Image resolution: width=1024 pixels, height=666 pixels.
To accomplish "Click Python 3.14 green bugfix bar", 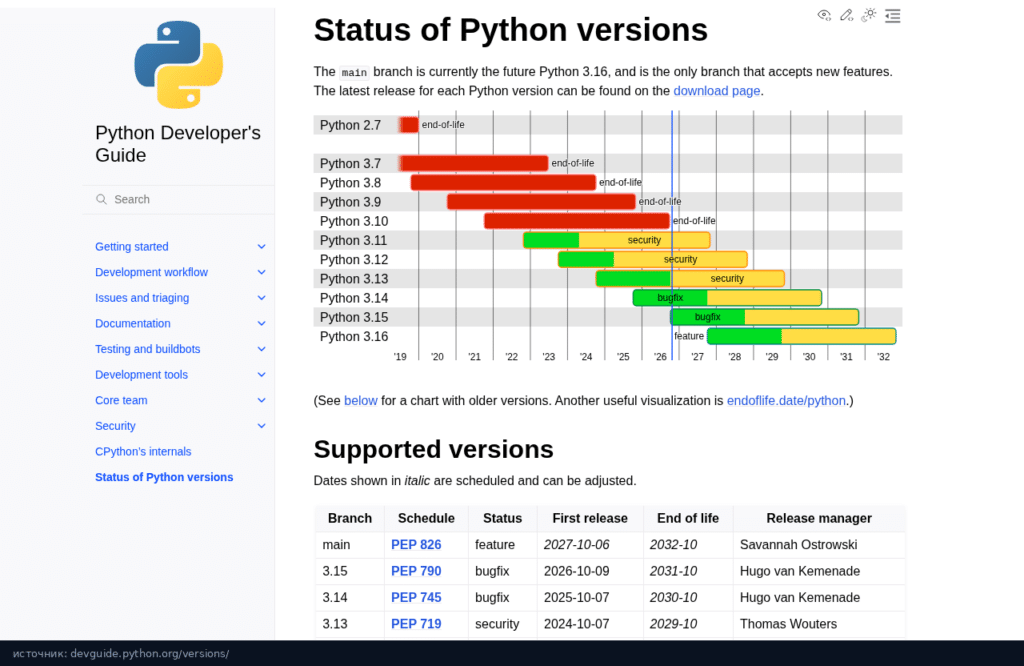I will 670,298.
